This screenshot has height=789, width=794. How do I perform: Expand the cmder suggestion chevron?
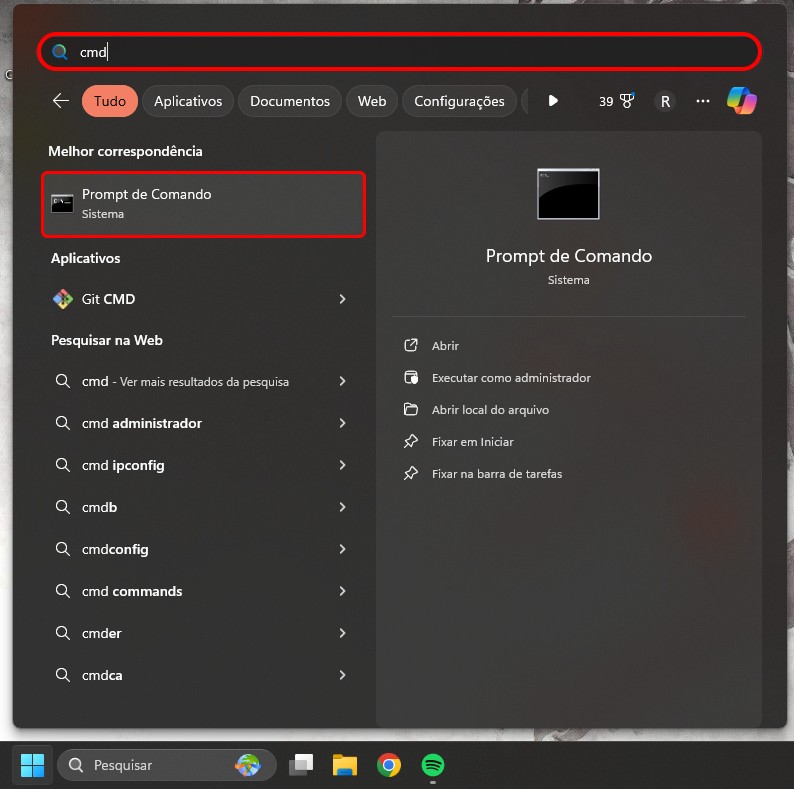click(342, 633)
